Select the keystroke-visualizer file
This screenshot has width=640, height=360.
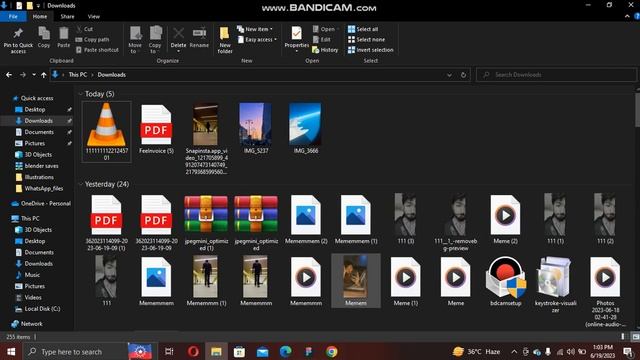(556, 284)
